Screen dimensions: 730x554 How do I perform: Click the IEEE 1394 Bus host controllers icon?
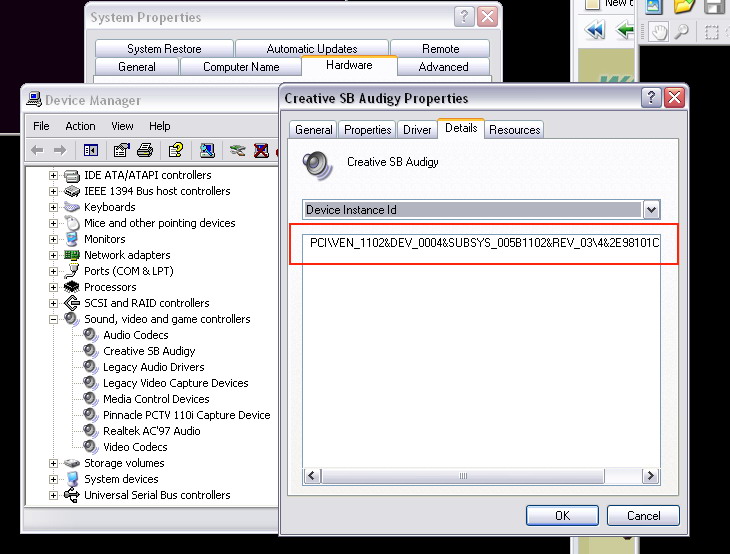[72, 191]
